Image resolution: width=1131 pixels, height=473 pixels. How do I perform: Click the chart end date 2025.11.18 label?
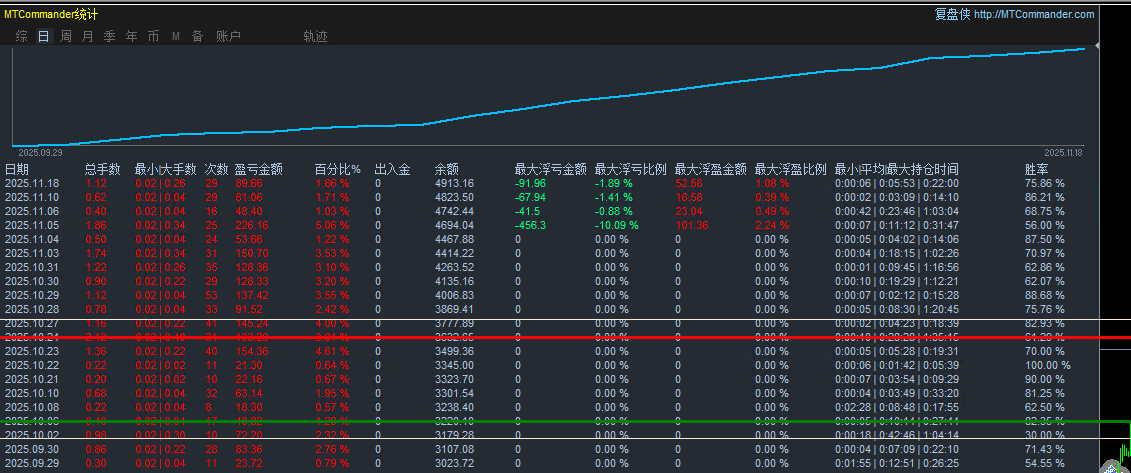[x=1066, y=153]
